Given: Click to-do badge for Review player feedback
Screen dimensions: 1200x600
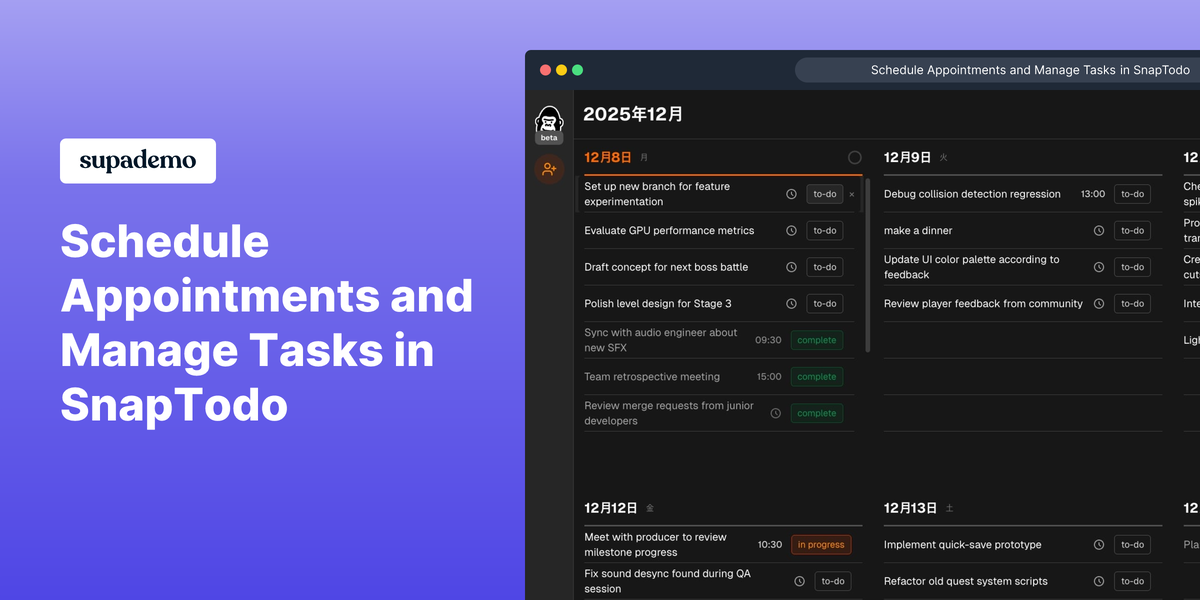Looking at the screenshot, I should pyautogui.click(x=1132, y=303).
